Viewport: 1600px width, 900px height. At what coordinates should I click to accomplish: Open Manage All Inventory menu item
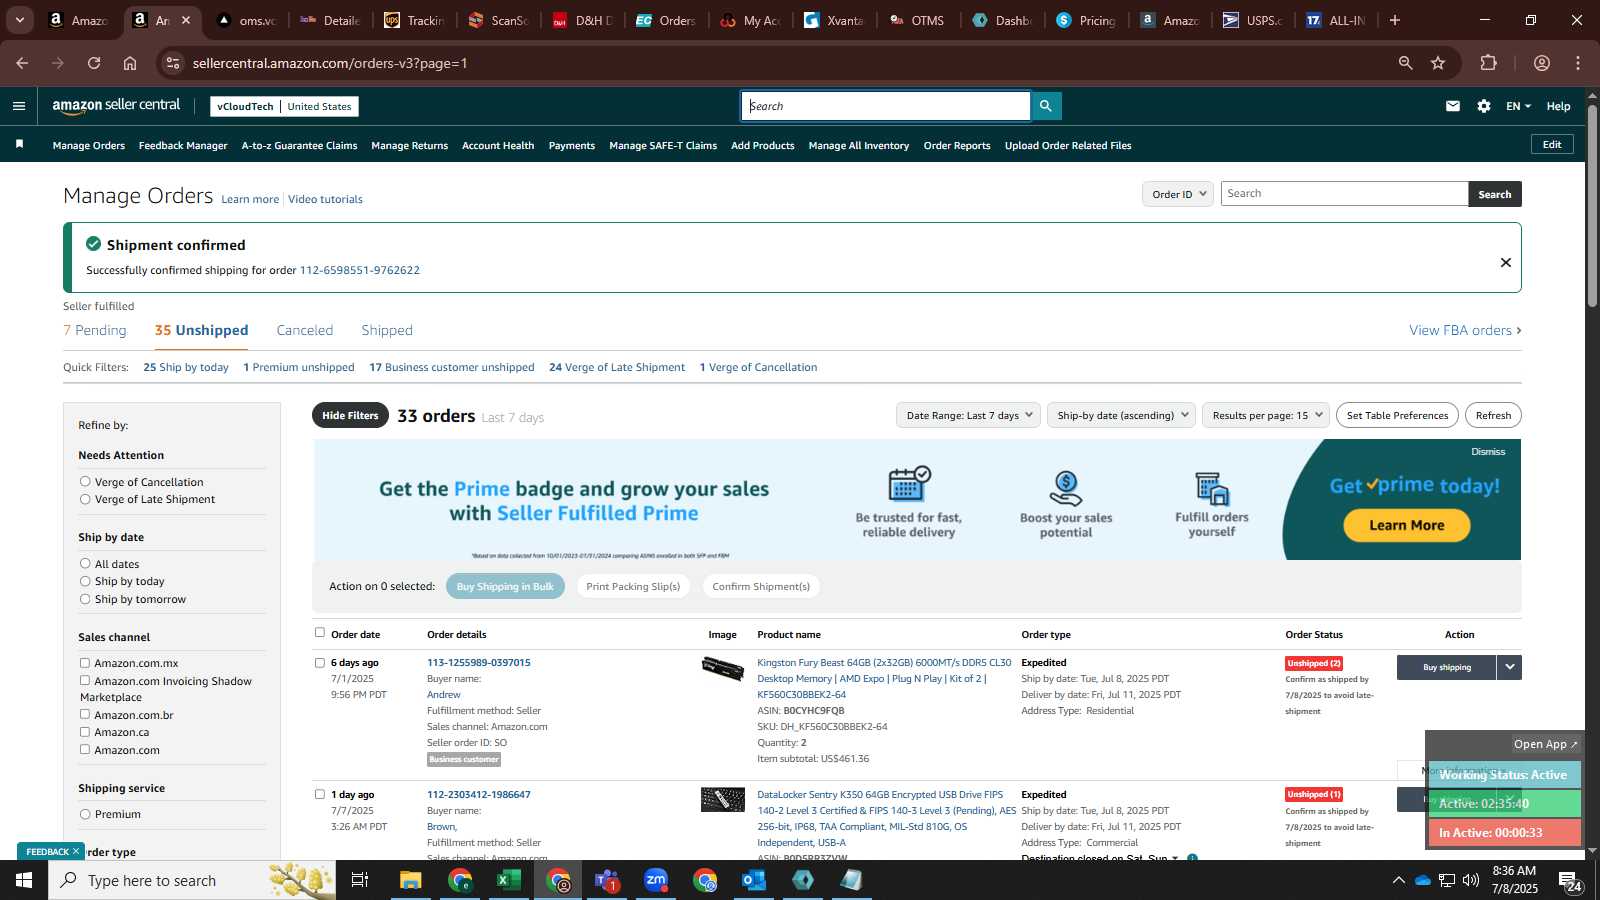[x=859, y=145]
